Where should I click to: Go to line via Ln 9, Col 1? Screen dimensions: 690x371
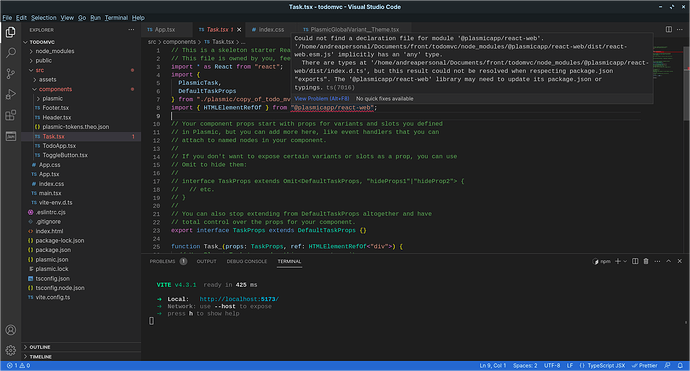coord(493,366)
